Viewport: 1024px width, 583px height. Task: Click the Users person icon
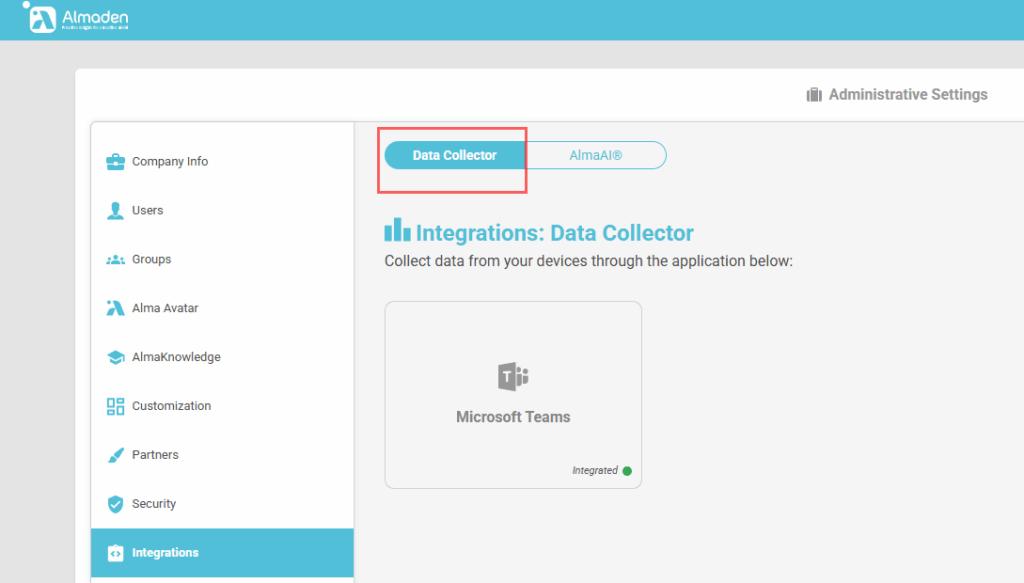point(115,211)
